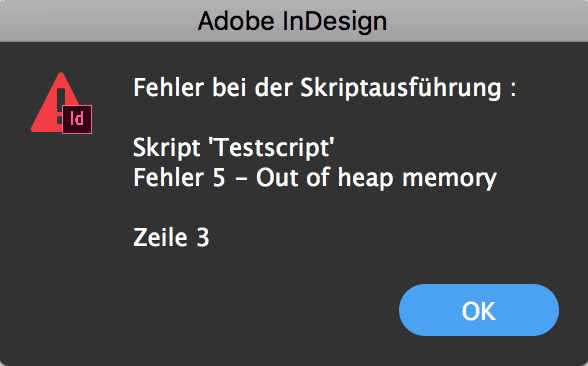Click the word 'Fehler' in the first line
Screen dimensions: 588x366
(x=169, y=87)
